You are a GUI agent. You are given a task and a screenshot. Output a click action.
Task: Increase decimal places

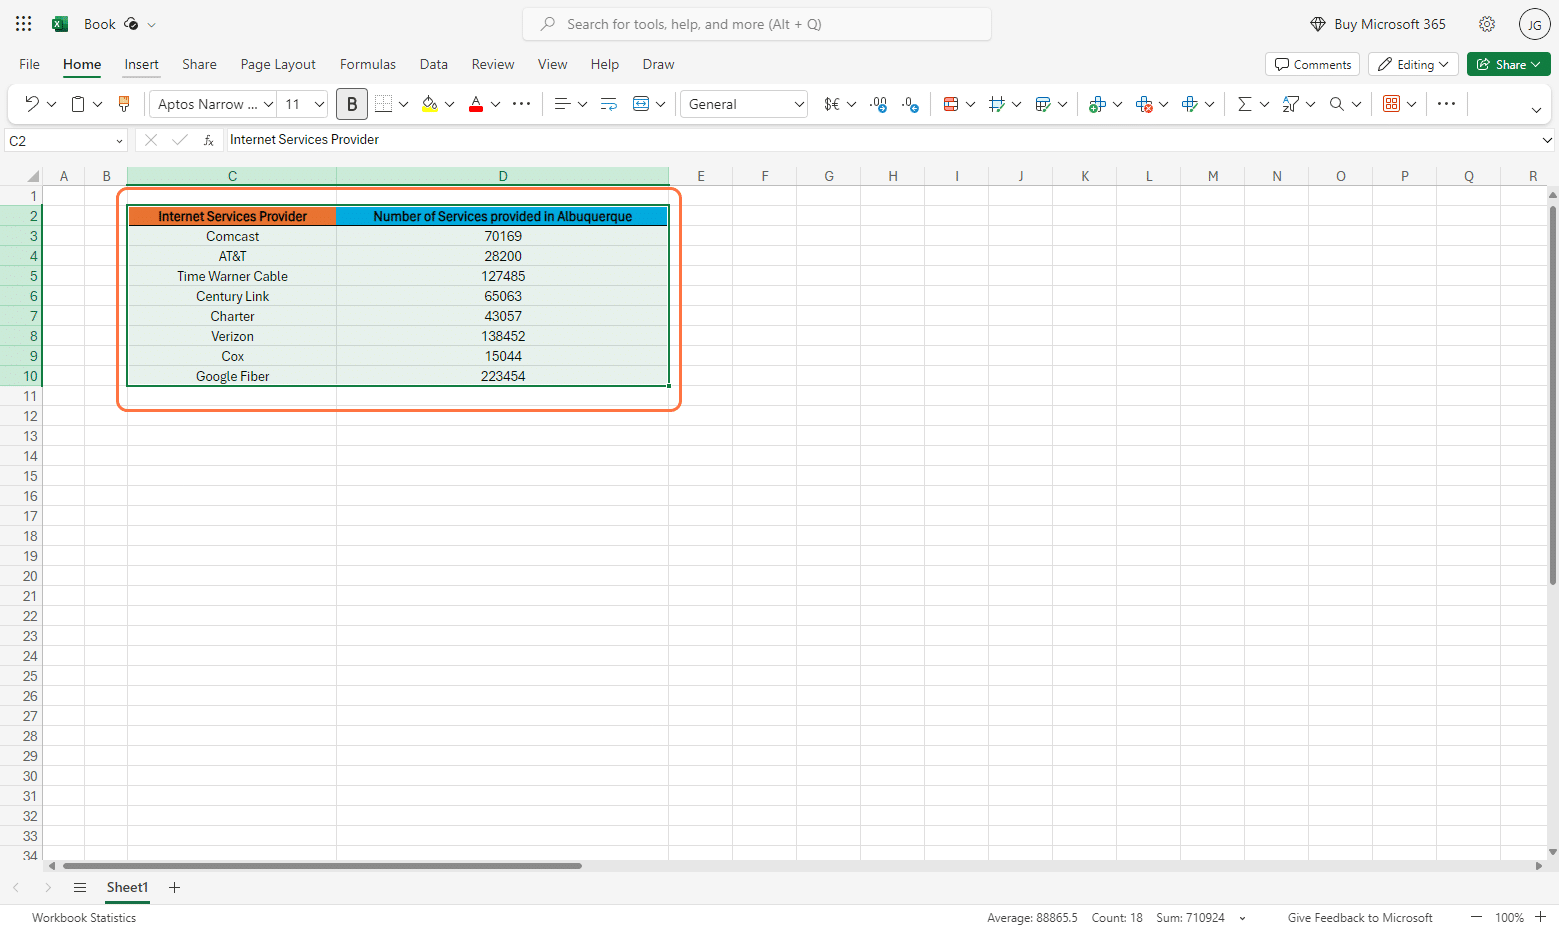[x=879, y=104]
